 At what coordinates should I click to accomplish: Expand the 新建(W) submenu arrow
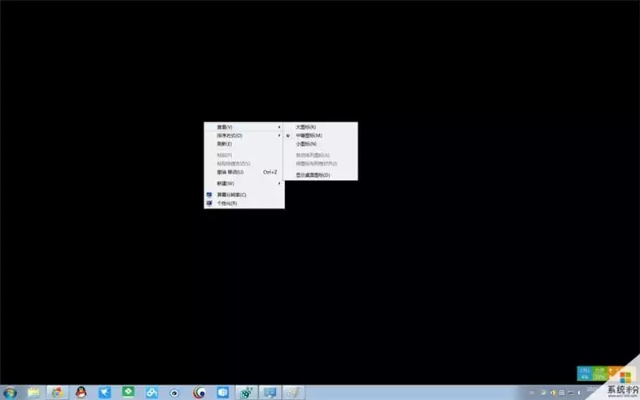(280, 183)
